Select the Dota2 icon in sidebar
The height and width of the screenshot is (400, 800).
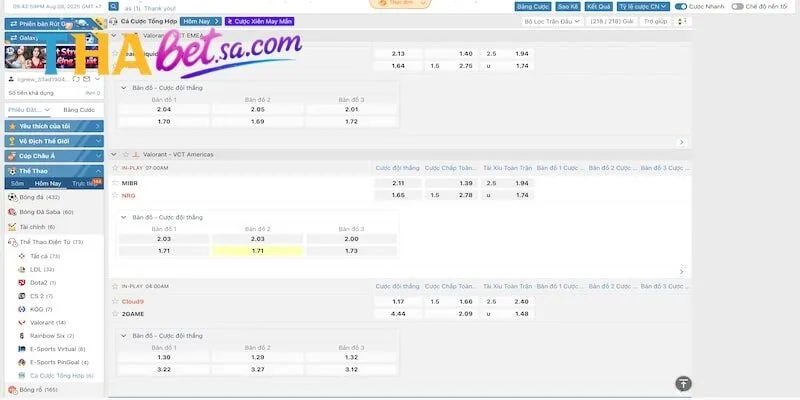[22, 283]
